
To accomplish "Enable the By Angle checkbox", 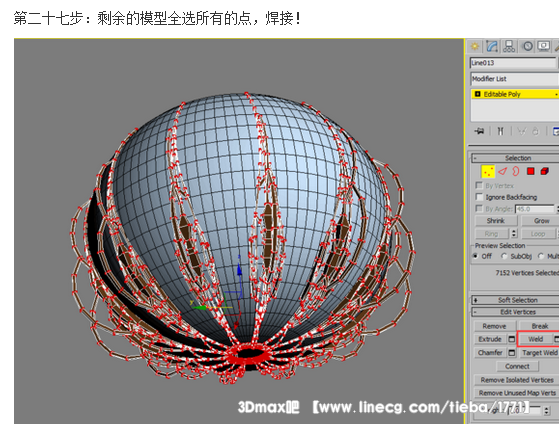I will tap(479, 208).
